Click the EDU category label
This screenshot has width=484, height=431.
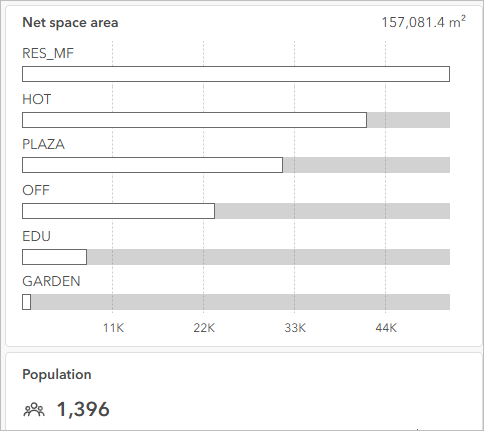coord(36,236)
